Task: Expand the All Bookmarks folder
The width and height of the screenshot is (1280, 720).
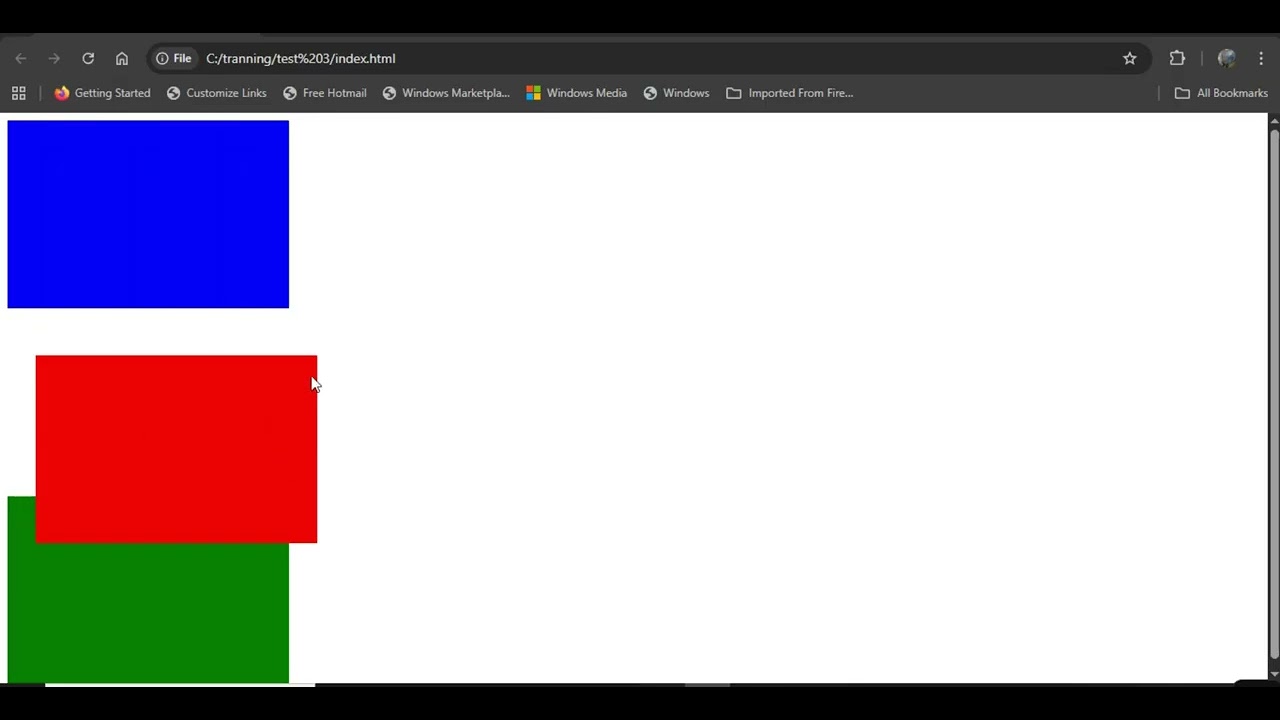Action: 1221,93
